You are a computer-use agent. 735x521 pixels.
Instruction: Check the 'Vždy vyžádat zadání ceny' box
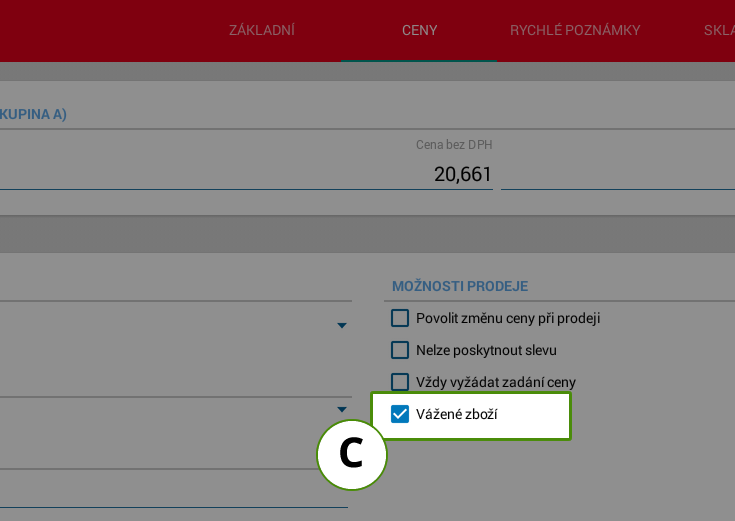(x=400, y=382)
